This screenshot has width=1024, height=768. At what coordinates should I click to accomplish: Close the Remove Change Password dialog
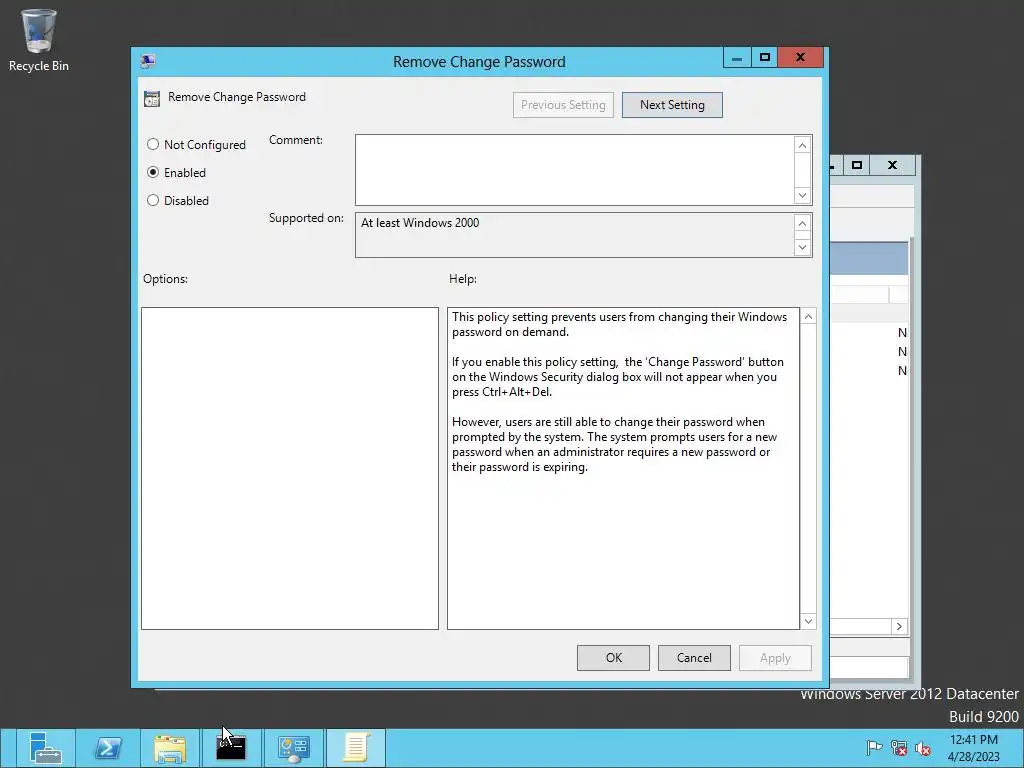pos(801,58)
